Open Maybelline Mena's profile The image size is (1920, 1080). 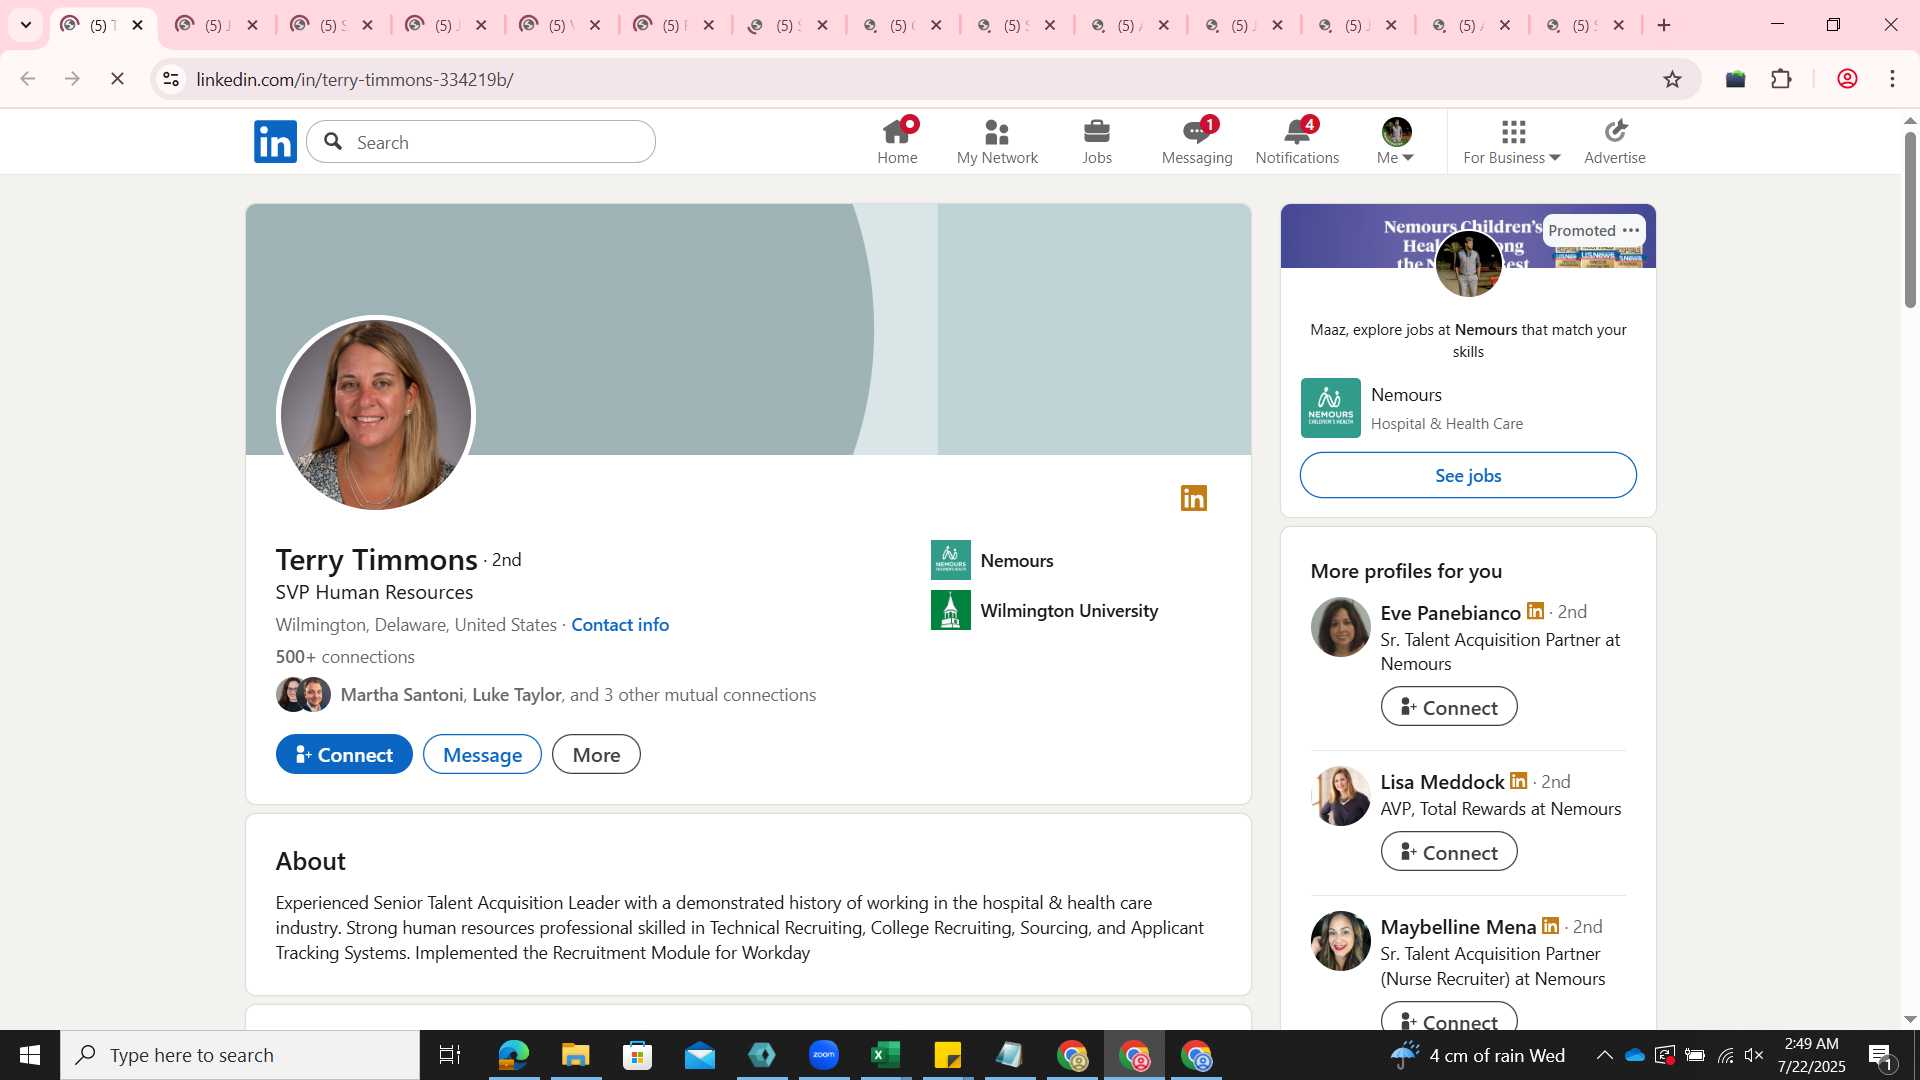click(1458, 926)
